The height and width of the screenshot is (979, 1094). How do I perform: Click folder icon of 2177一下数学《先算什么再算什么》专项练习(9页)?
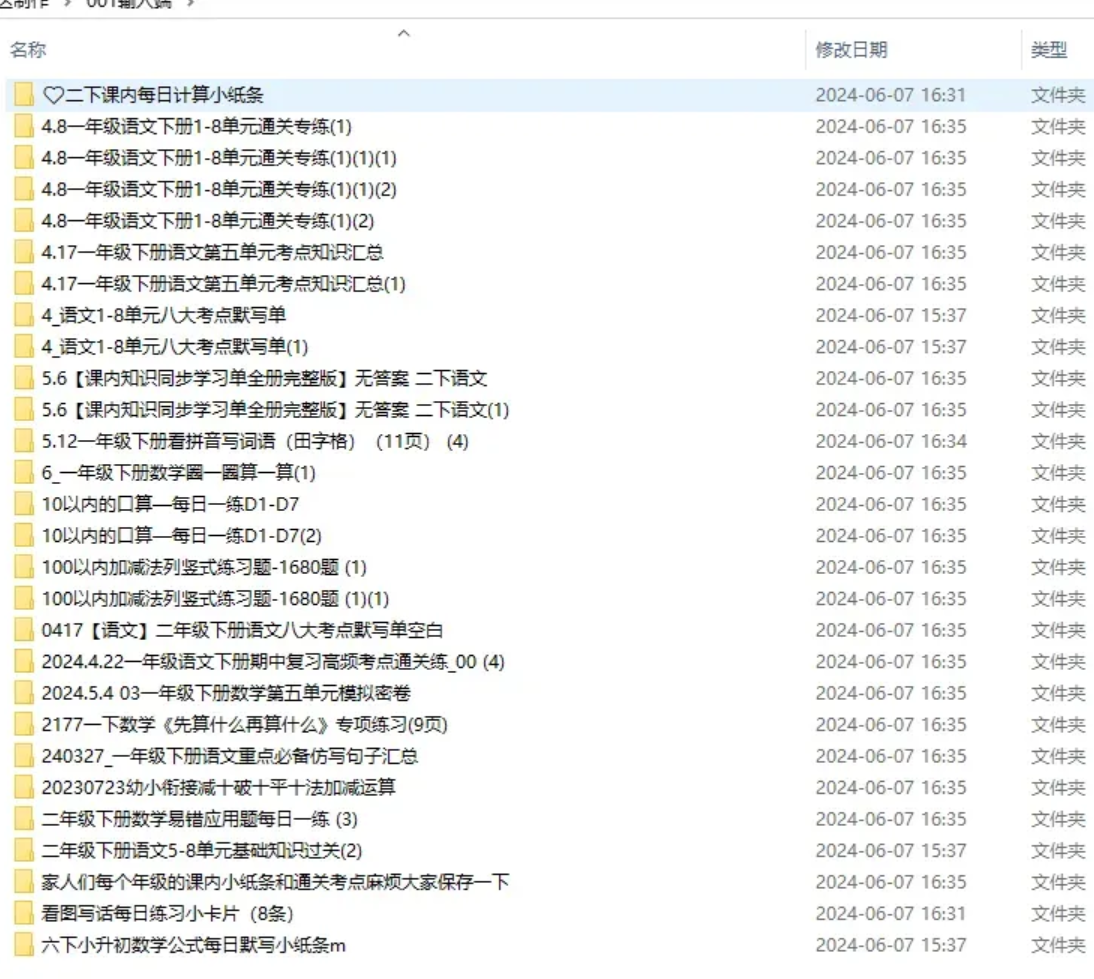(x=24, y=724)
